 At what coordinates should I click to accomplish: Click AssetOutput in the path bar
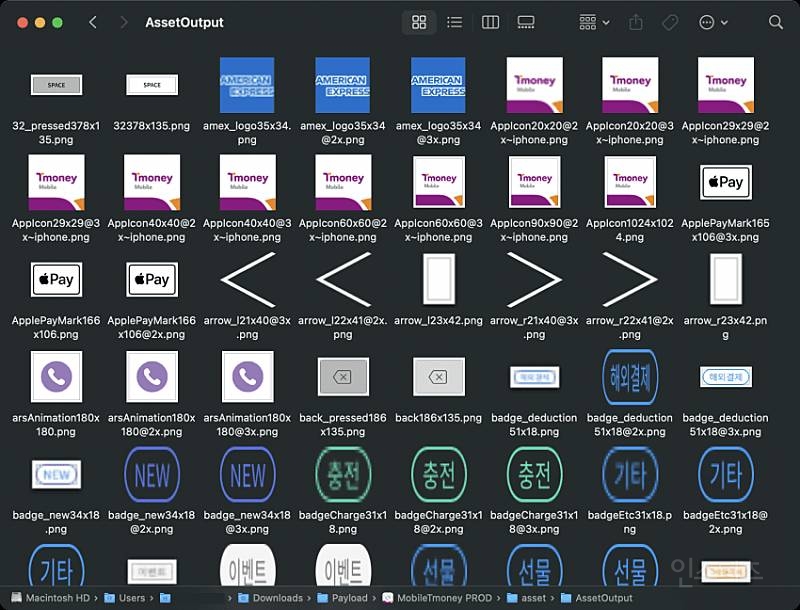(597, 598)
